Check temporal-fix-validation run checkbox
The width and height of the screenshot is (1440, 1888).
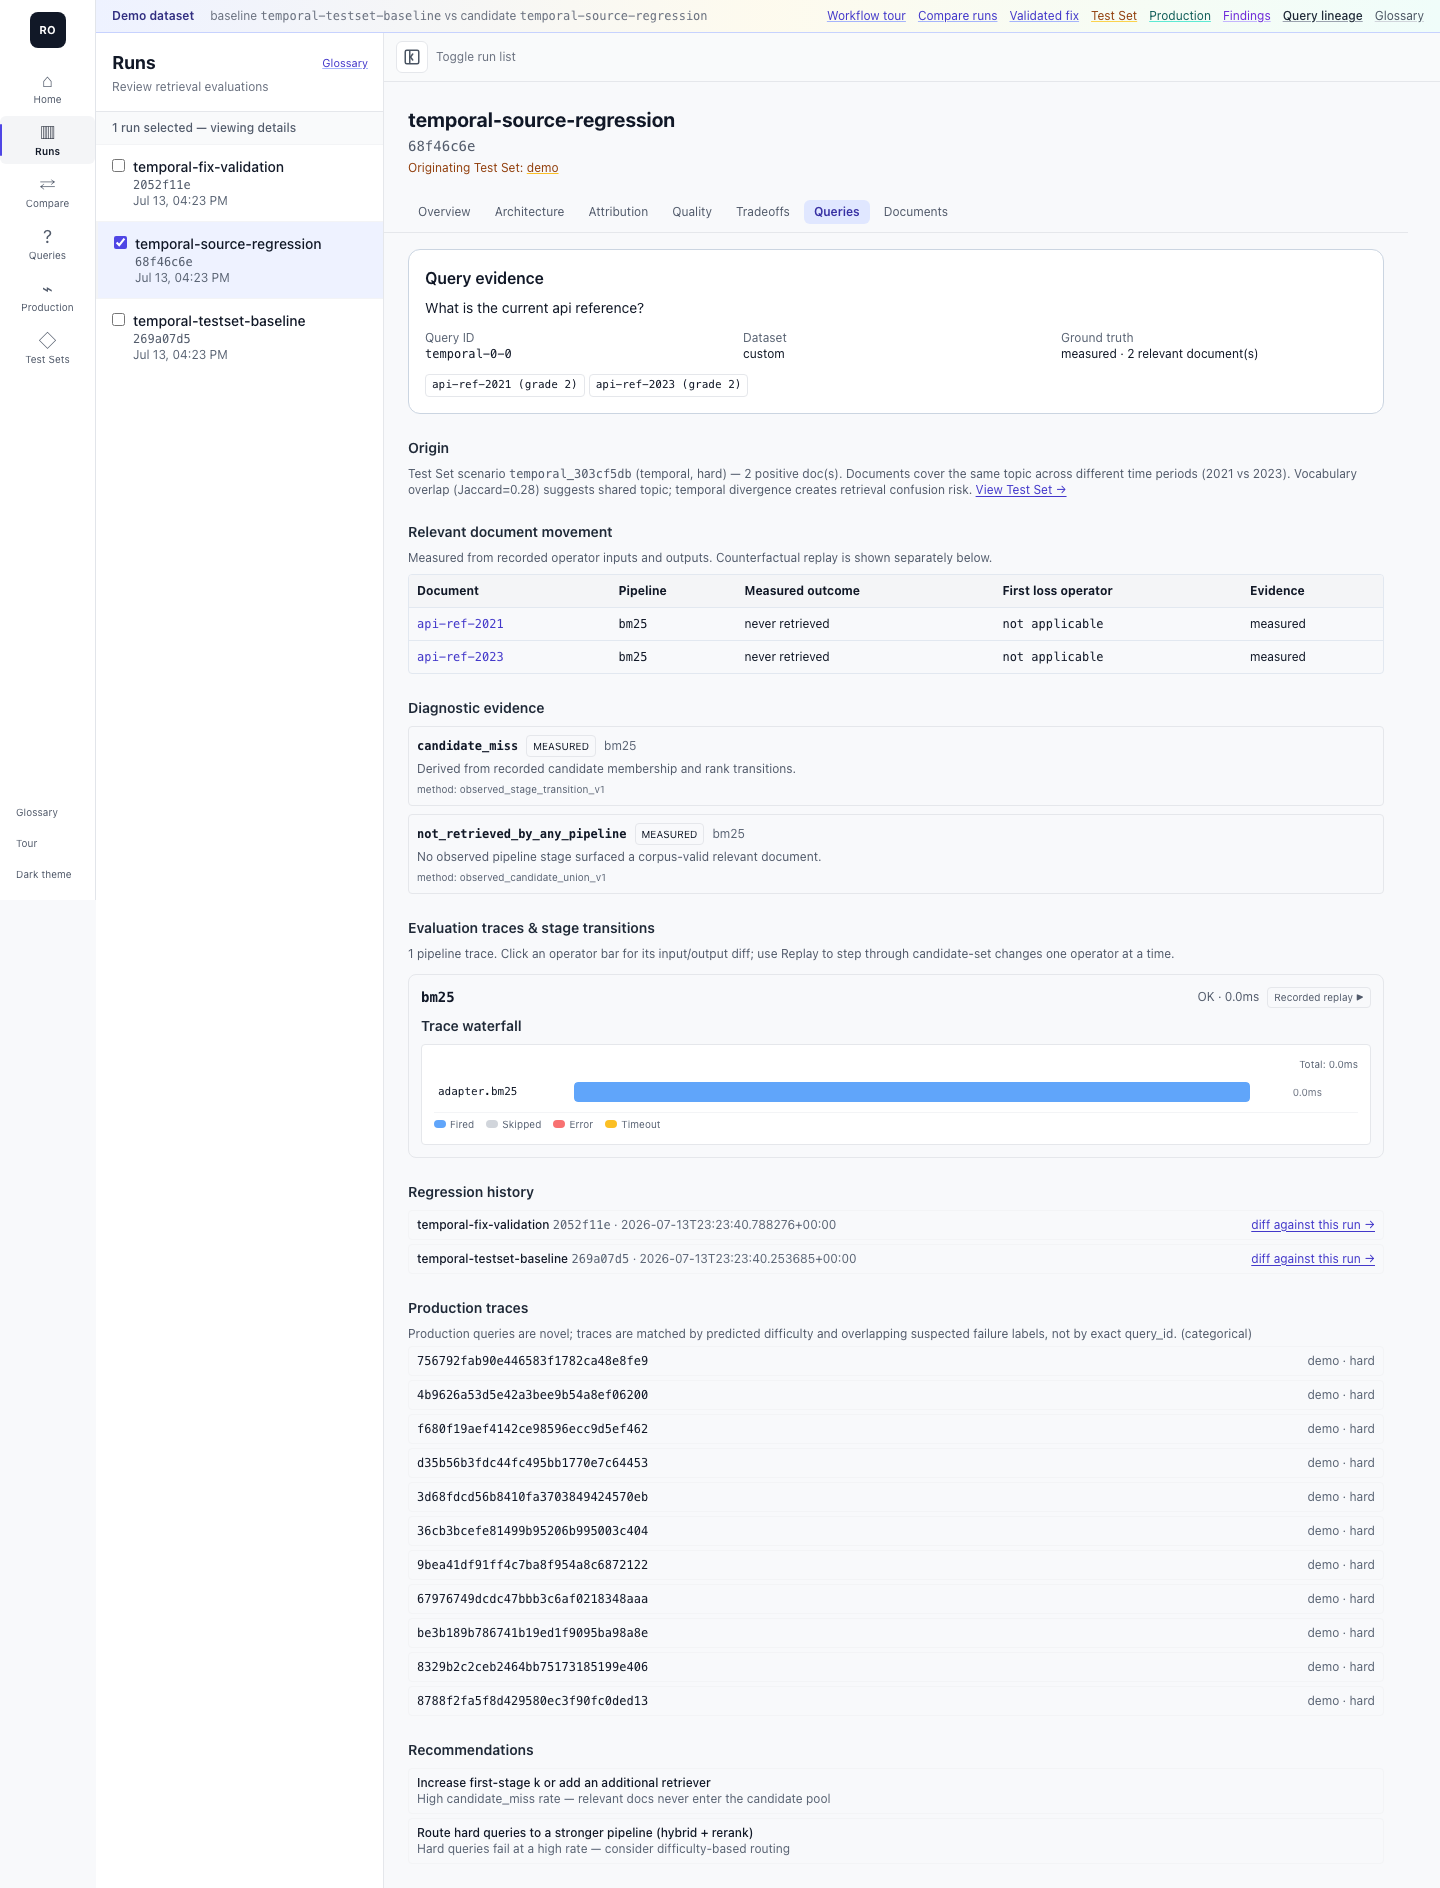pyautogui.click(x=119, y=166)
